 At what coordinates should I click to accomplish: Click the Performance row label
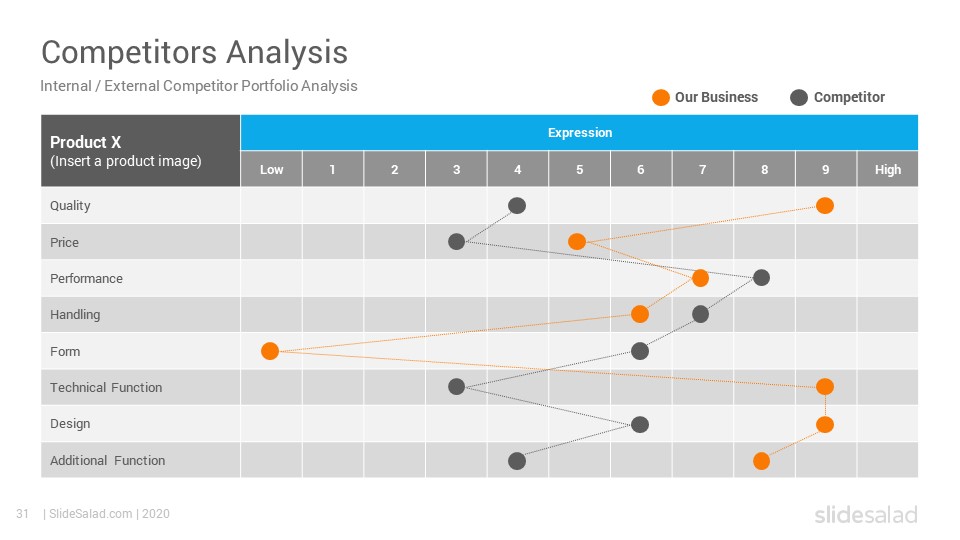tap(86, 279)
